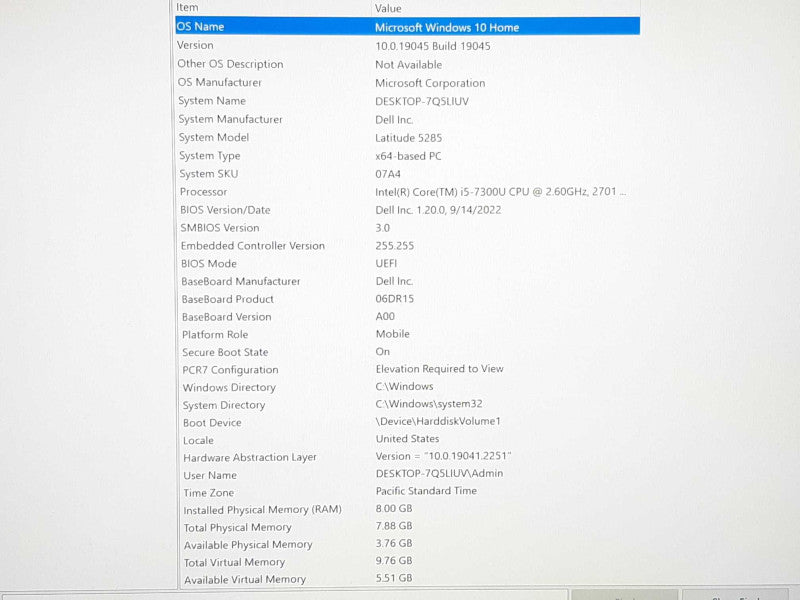The height and width of the screenshot is (600, 800).
Task: Select the BIOS Mode row label
Action: 209,263
